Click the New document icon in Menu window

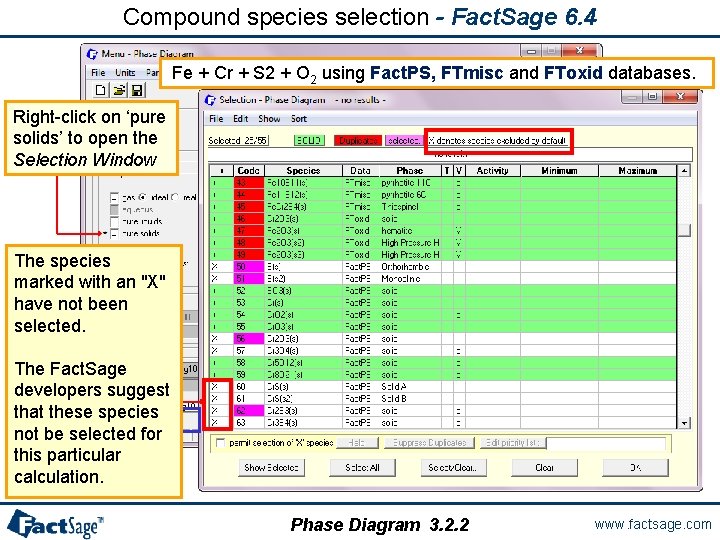pos(101,90)
